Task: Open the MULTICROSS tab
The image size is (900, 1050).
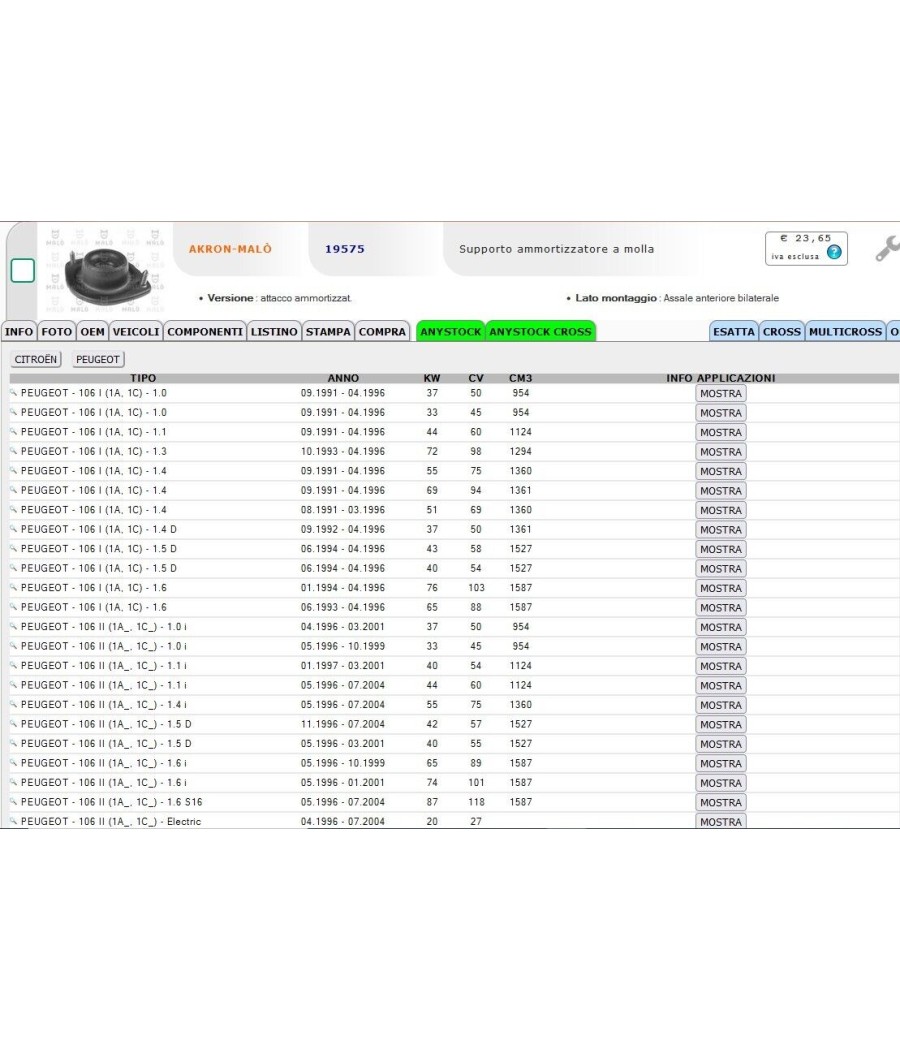Action: click(846, 331)
